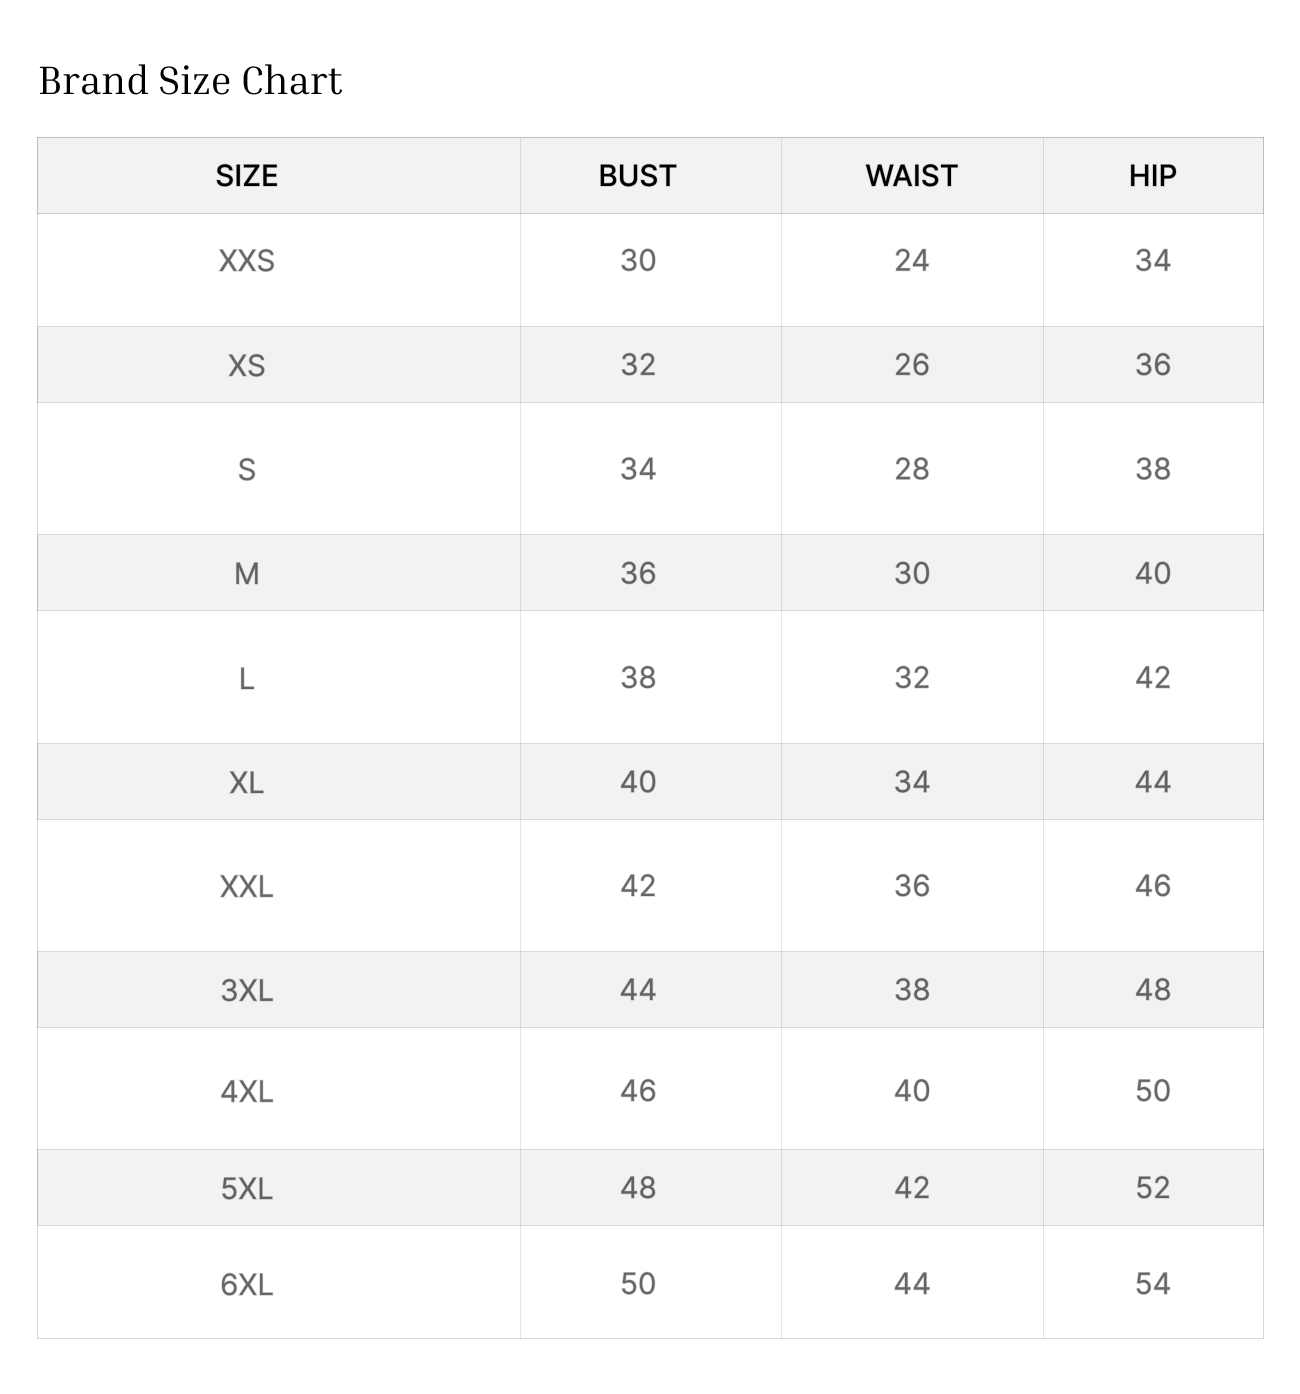Select the 5XL size cell

point(246,1188)
